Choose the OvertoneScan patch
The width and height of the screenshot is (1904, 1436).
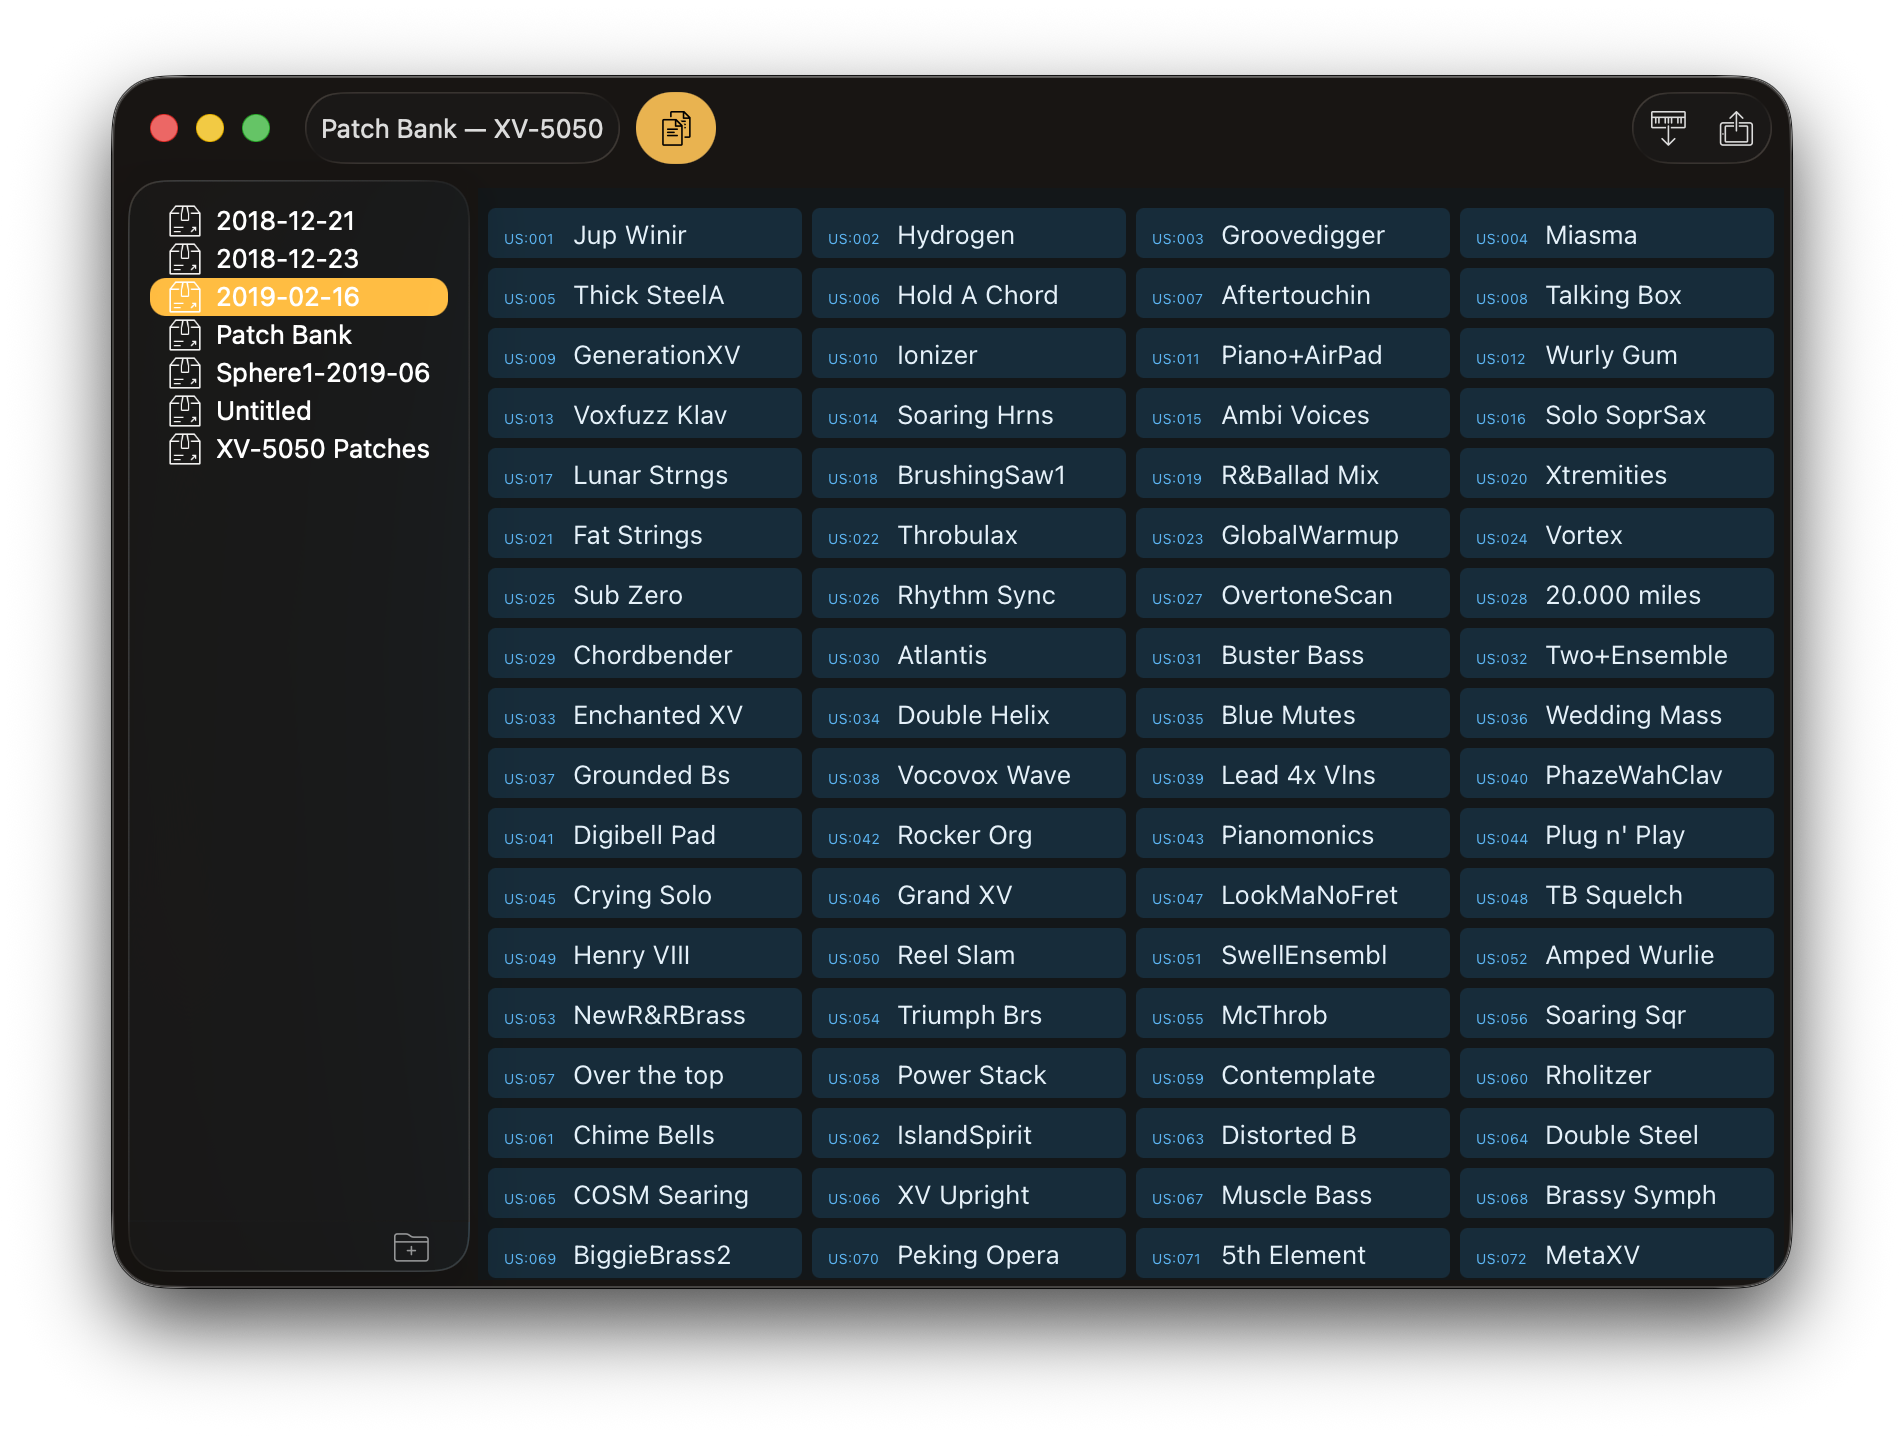click(1293, 594)
